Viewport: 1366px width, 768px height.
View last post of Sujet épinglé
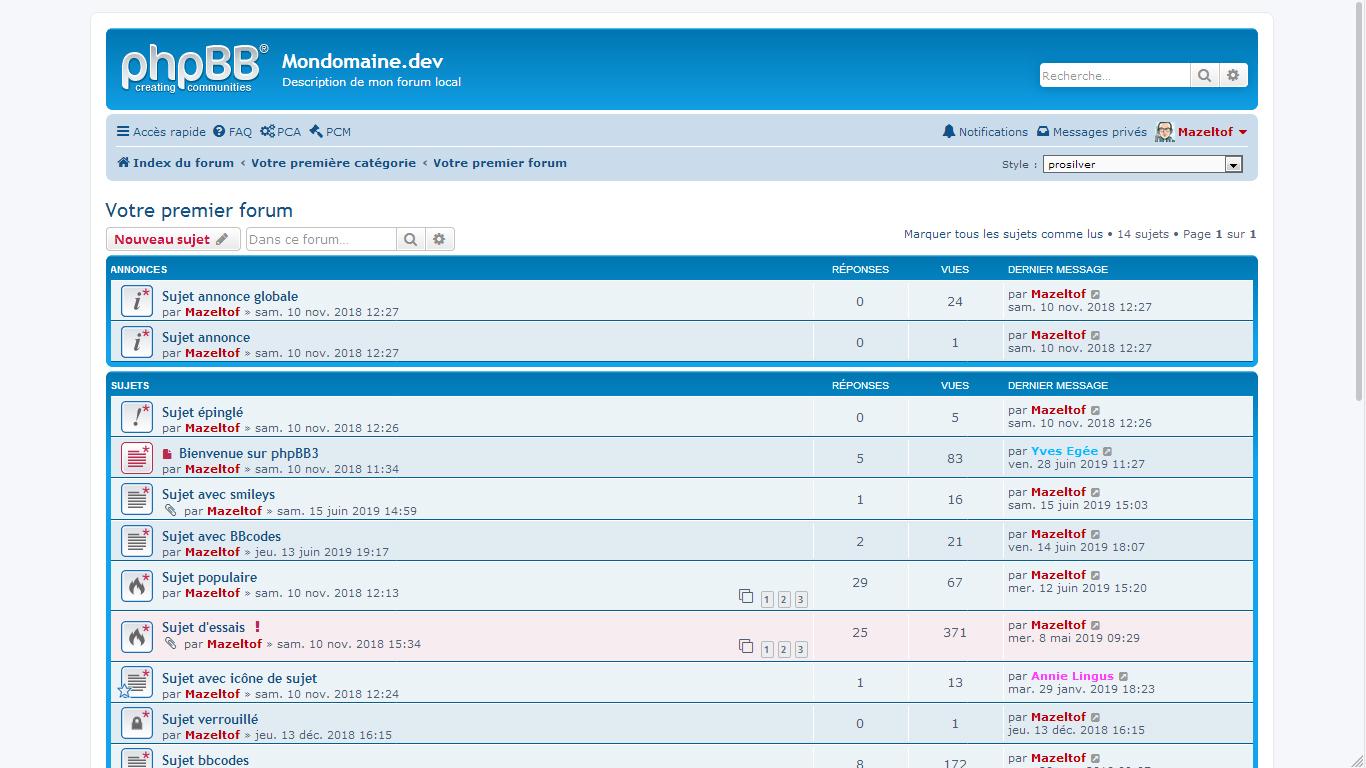coord(1096,411)
